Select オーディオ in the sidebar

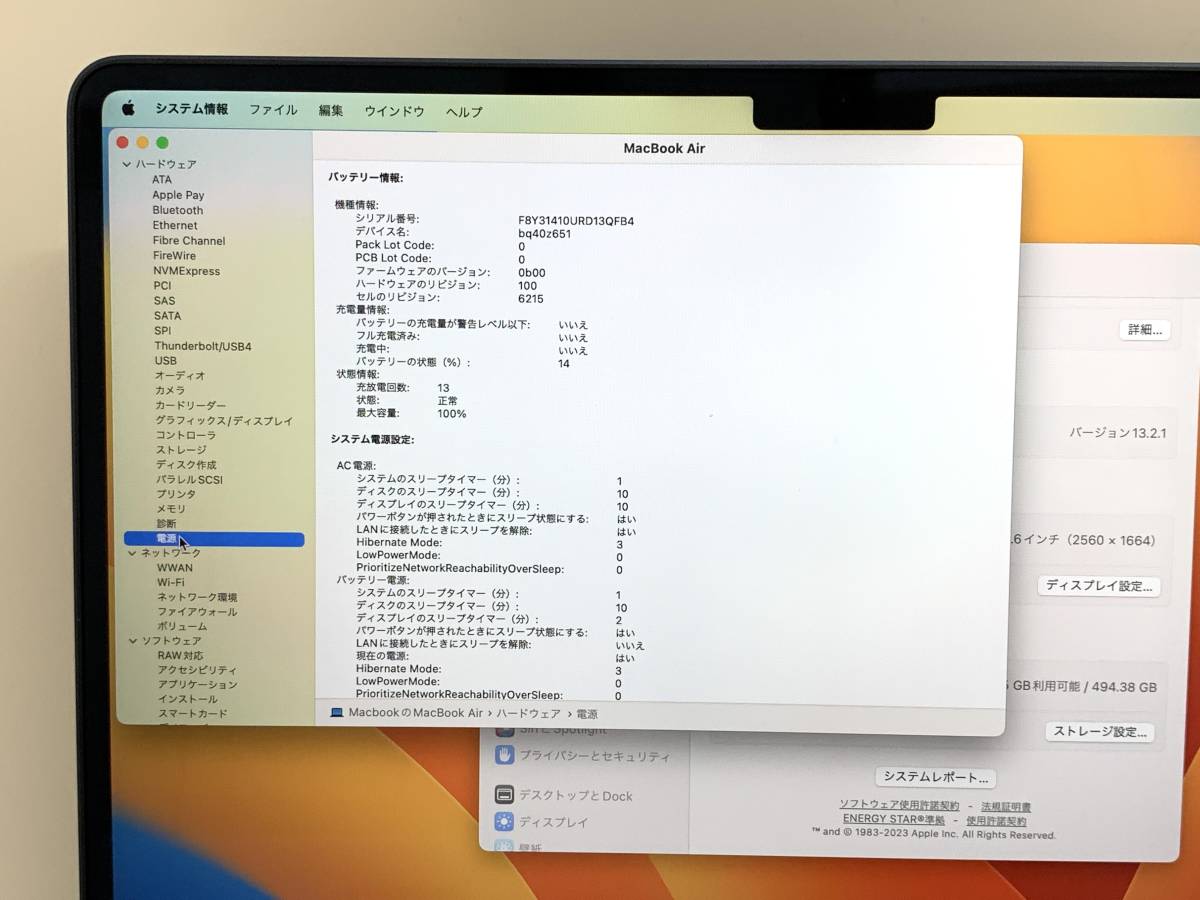pos(180,376)
